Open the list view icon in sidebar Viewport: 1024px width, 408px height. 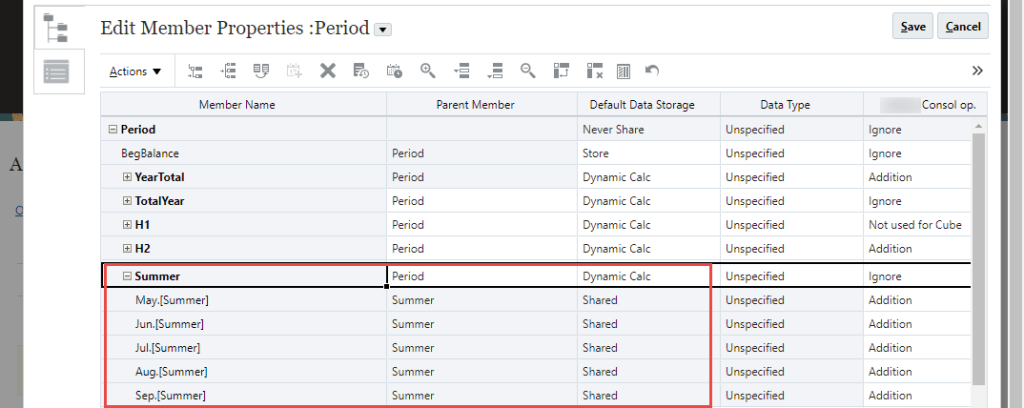pyautogui.click(x=56, y=72)
